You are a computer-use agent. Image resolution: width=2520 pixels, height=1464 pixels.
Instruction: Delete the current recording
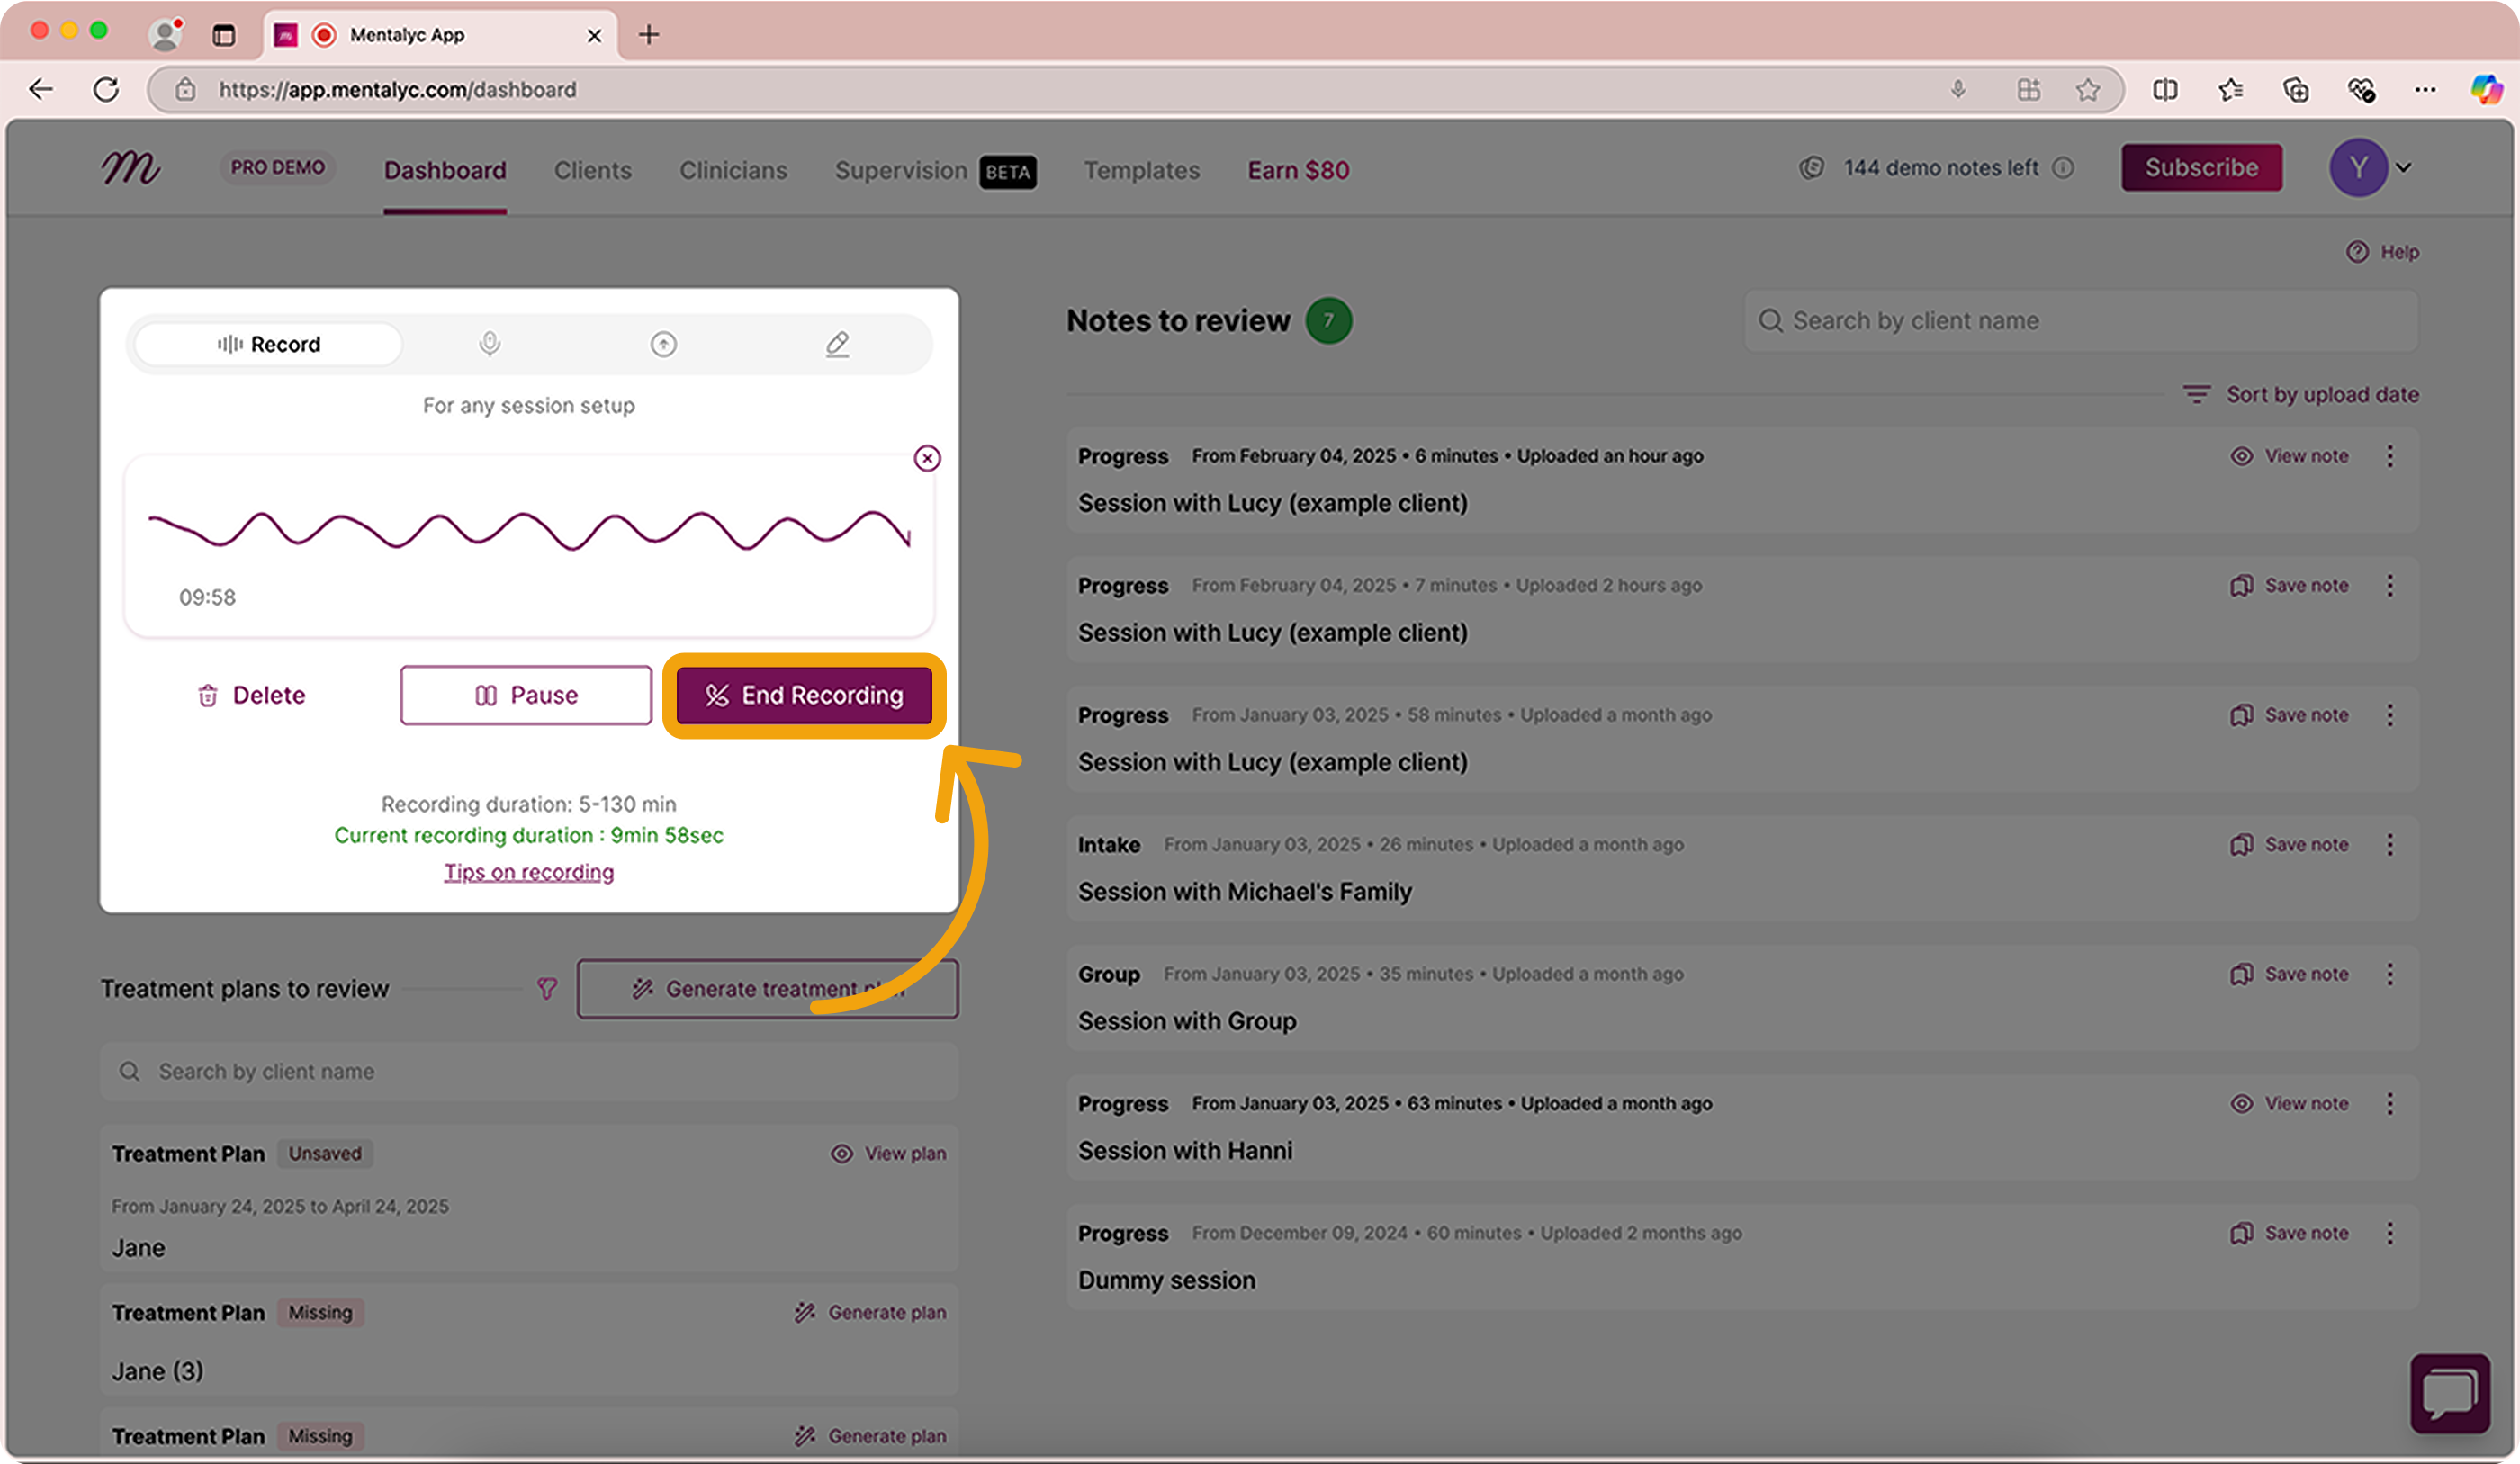click(251, 696)
